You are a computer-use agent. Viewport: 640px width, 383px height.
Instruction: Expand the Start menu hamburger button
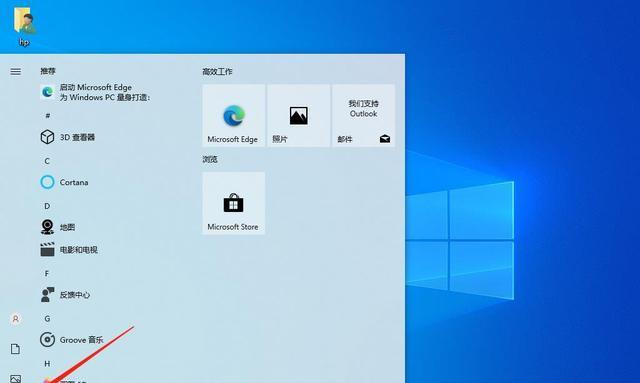(x=16, y=72)
